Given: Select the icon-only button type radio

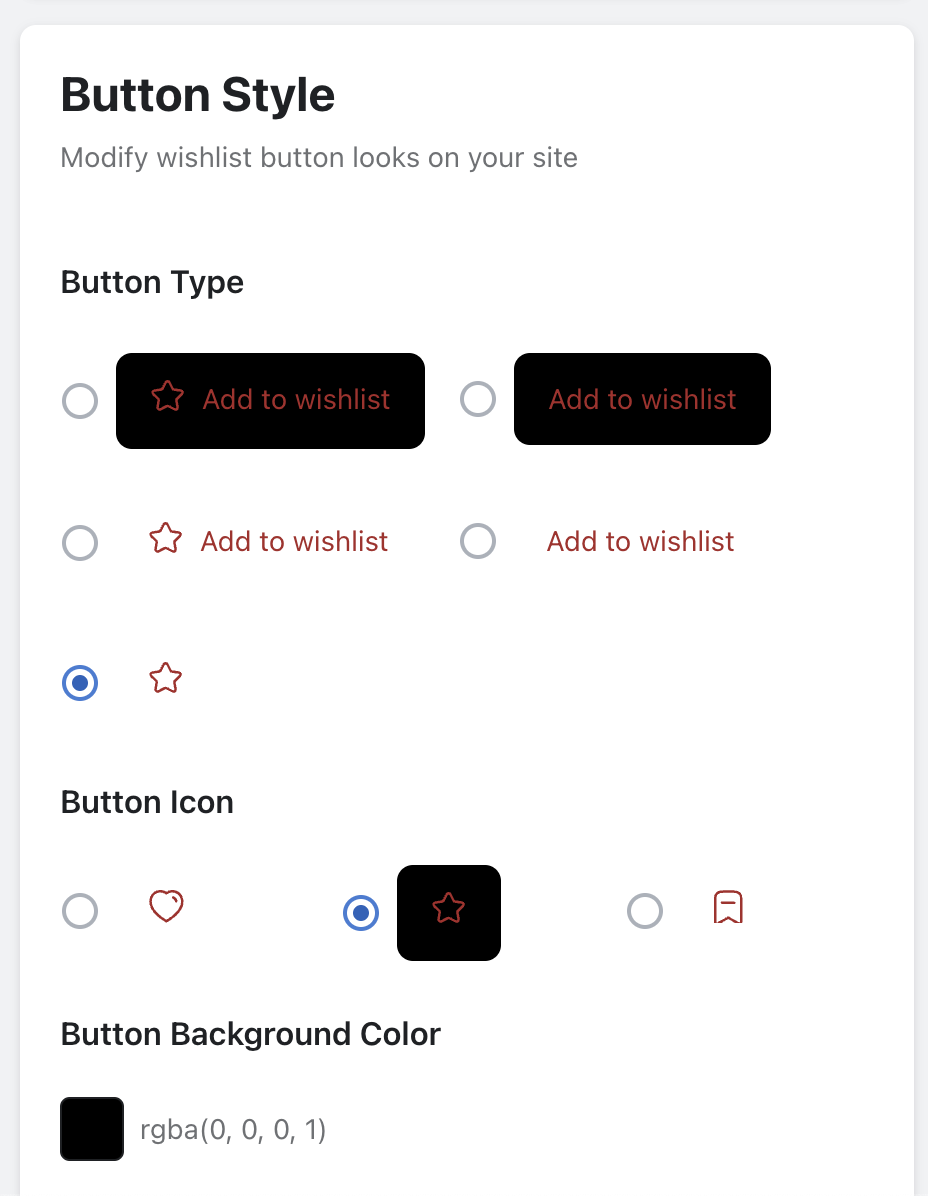Looking at the screenshot, I should point(80,683).
